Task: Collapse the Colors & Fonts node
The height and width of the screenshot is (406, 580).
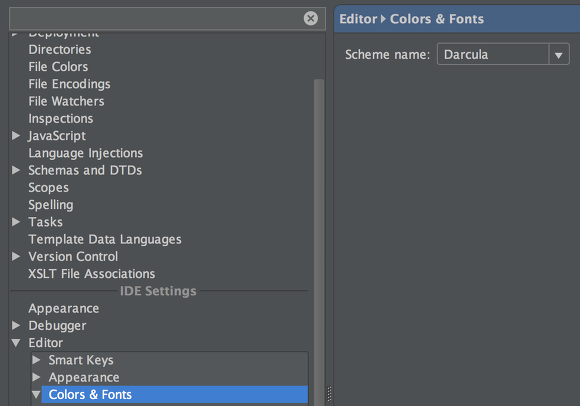Action: pos(36,395)
